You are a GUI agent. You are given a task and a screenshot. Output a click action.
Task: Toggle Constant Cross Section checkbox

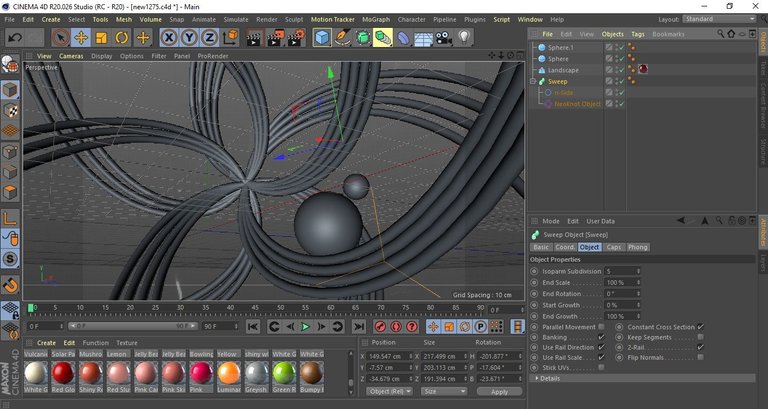700,327
